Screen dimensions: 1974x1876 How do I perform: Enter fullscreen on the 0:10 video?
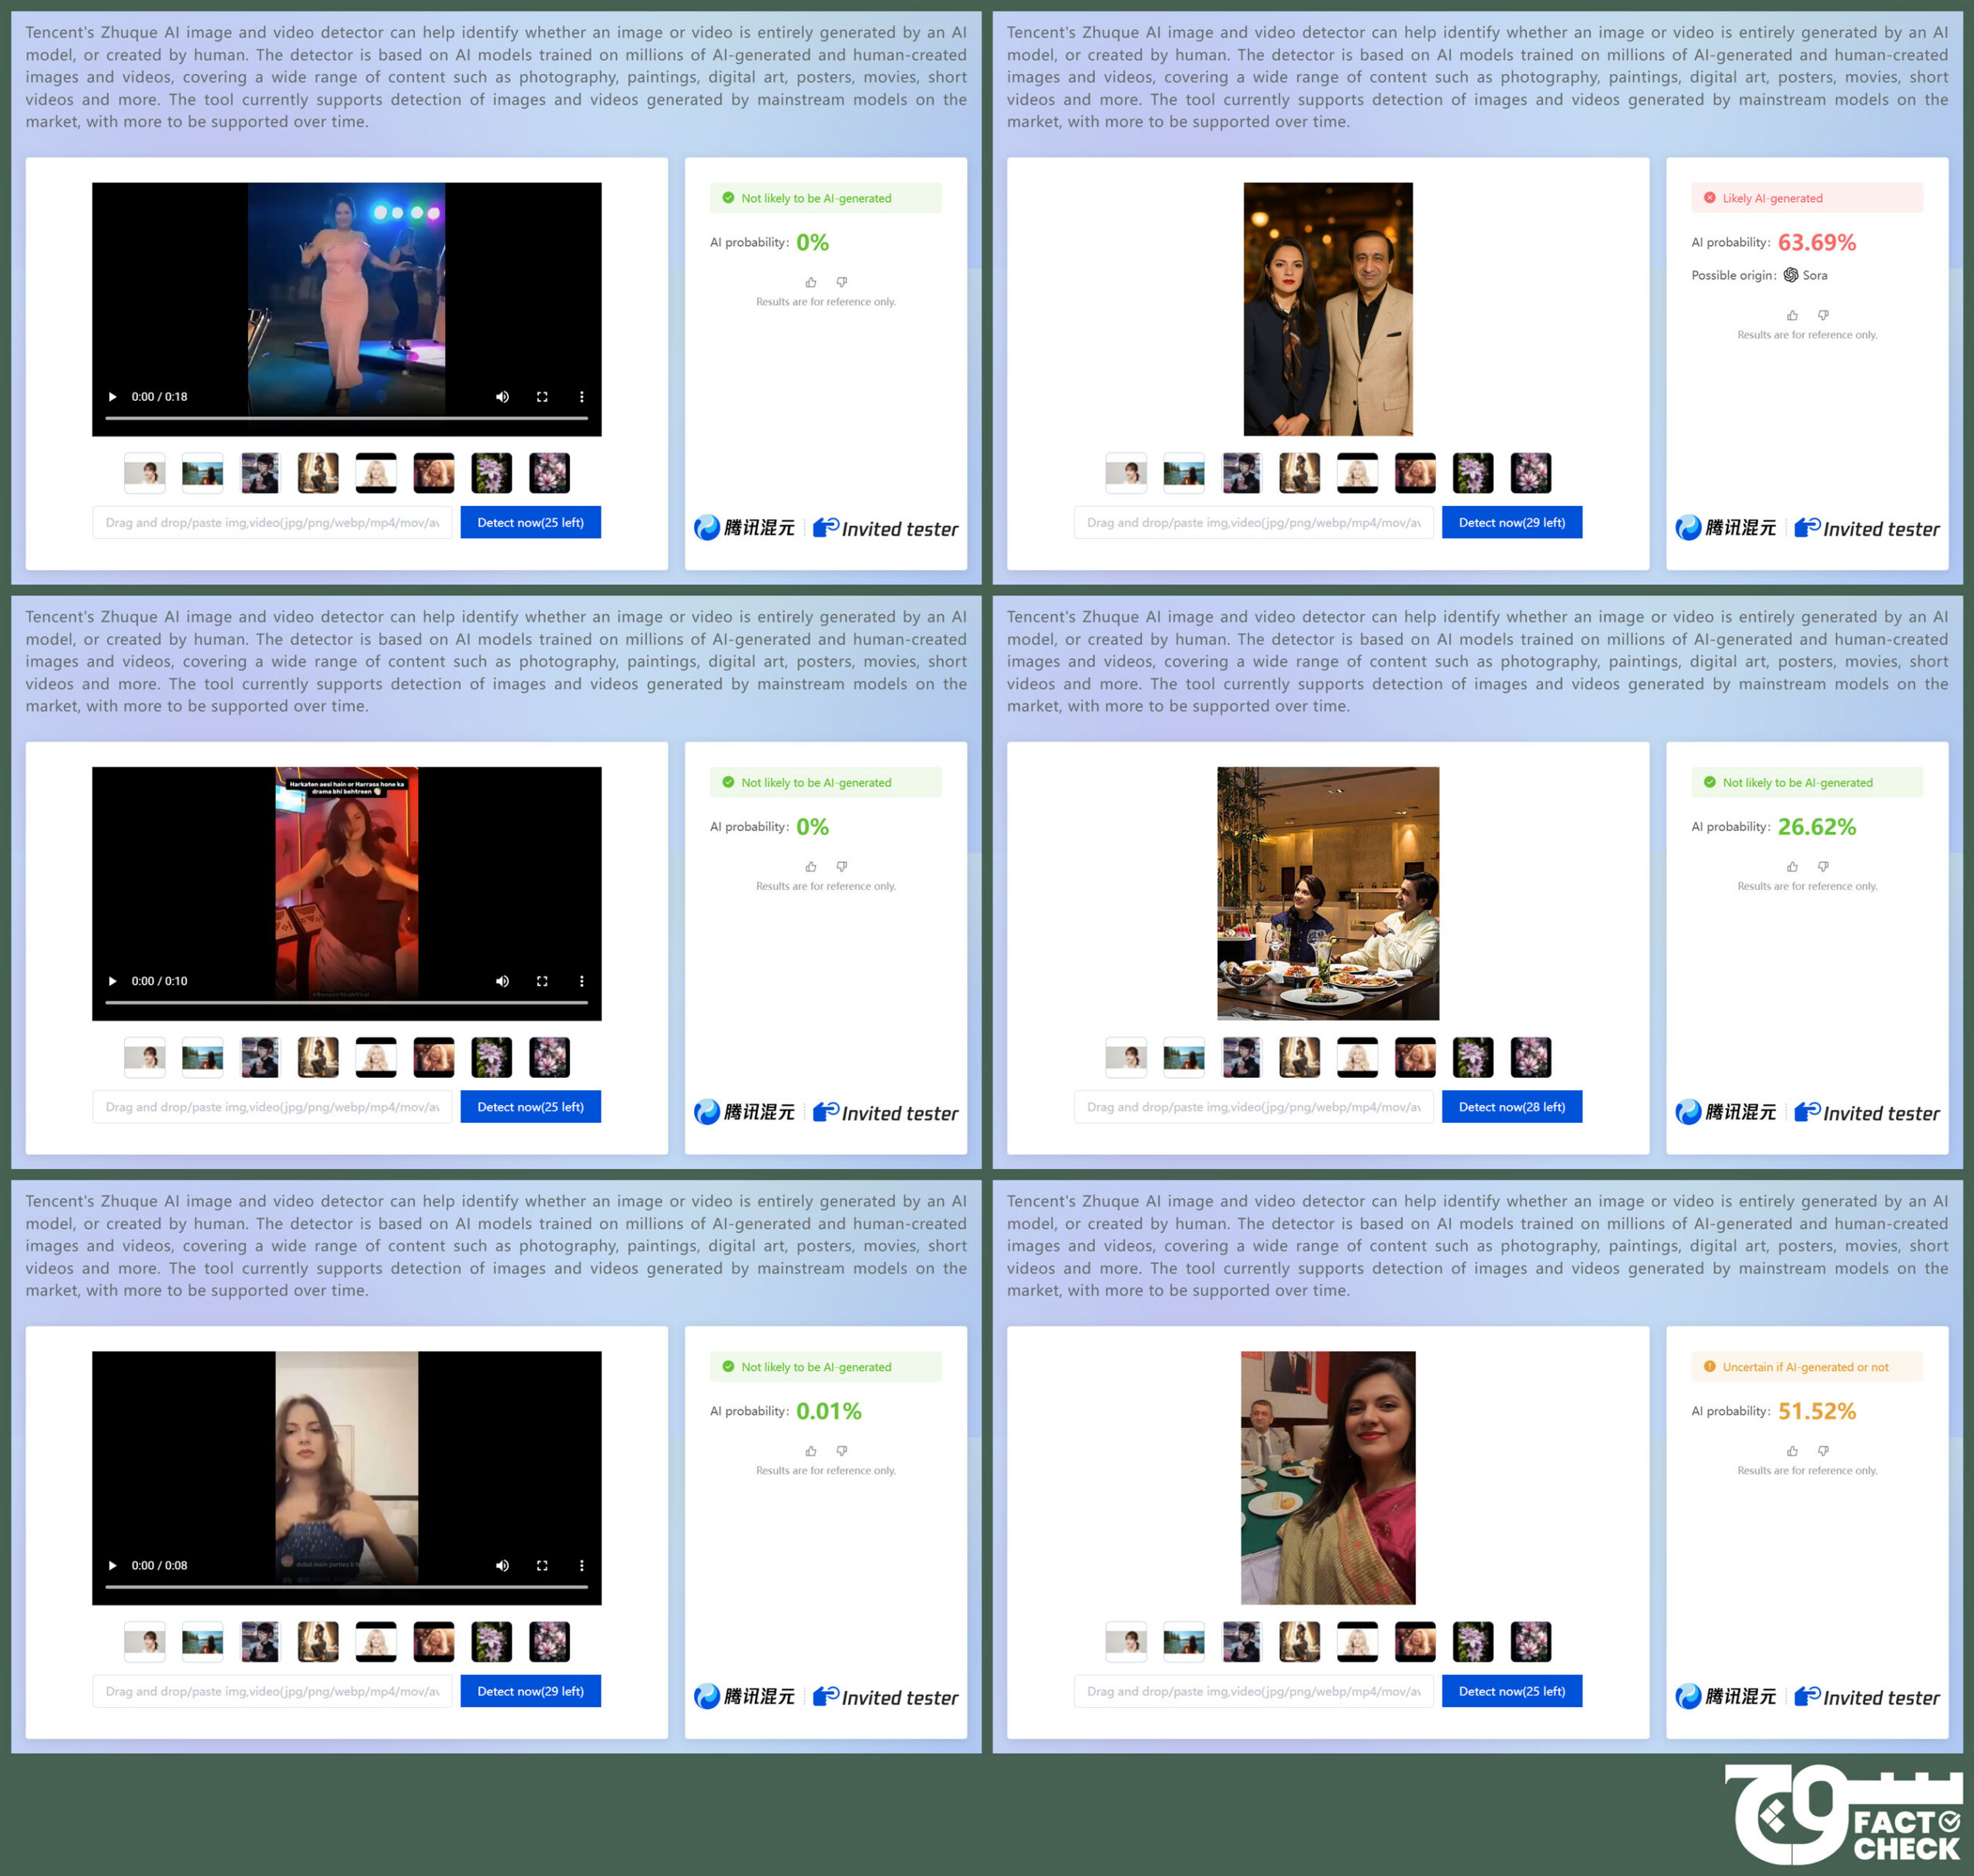pyautogui.click(x=542, y=981)
